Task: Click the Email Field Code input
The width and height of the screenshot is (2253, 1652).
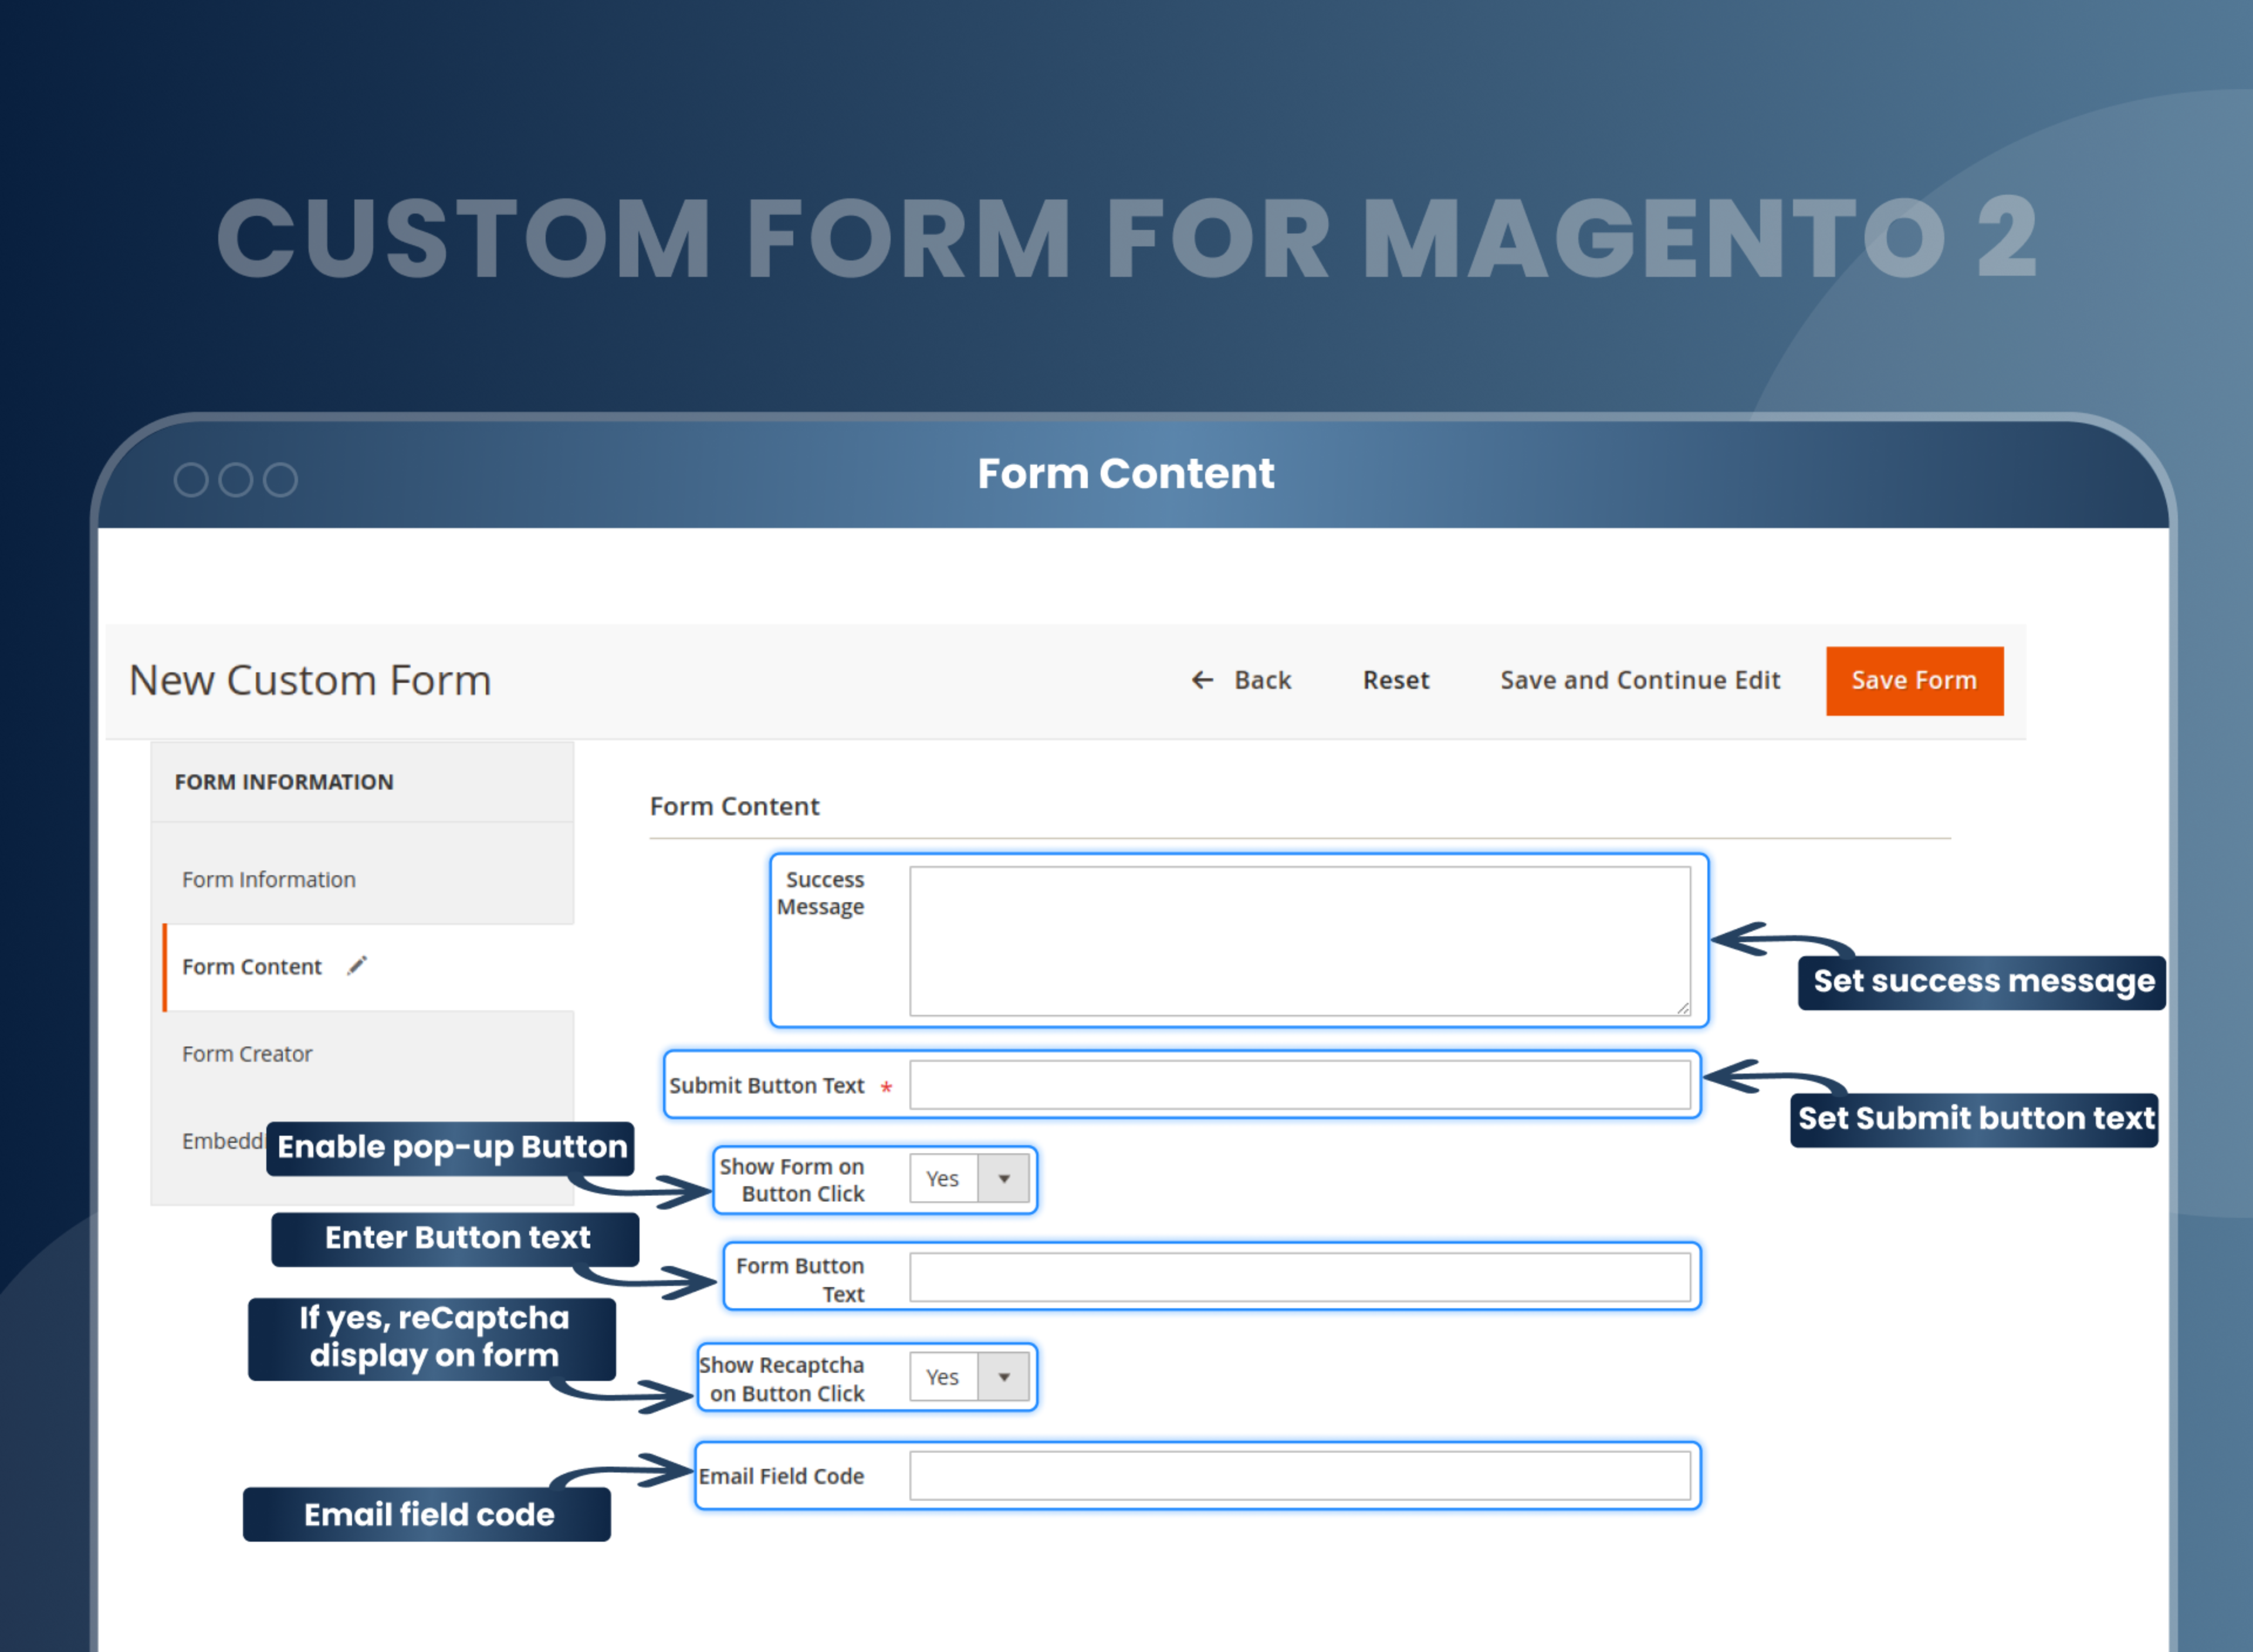Action: pyautogui.click(x=1299, y=1475)
